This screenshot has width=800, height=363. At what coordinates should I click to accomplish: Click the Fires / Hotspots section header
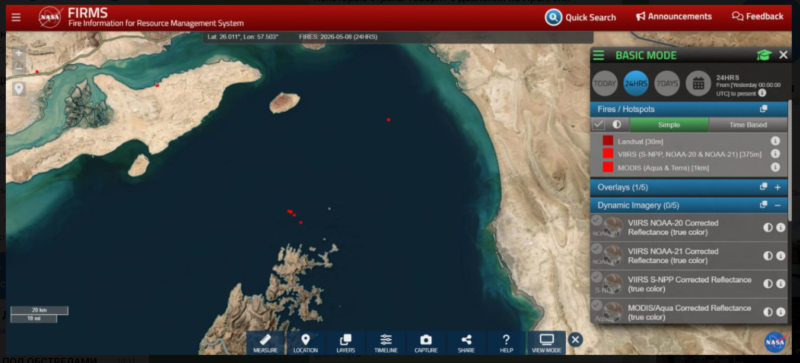click(x=689, y=109)
